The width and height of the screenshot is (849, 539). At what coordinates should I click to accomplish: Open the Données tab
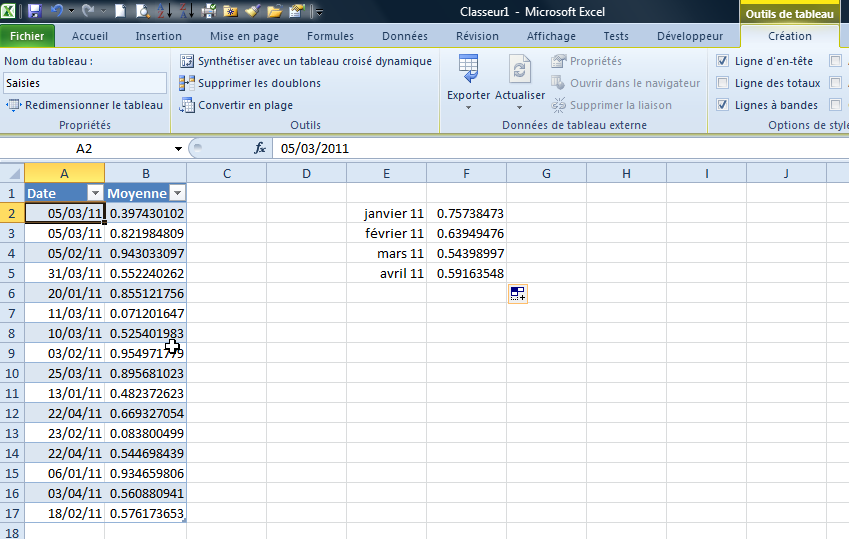[404, 36]
